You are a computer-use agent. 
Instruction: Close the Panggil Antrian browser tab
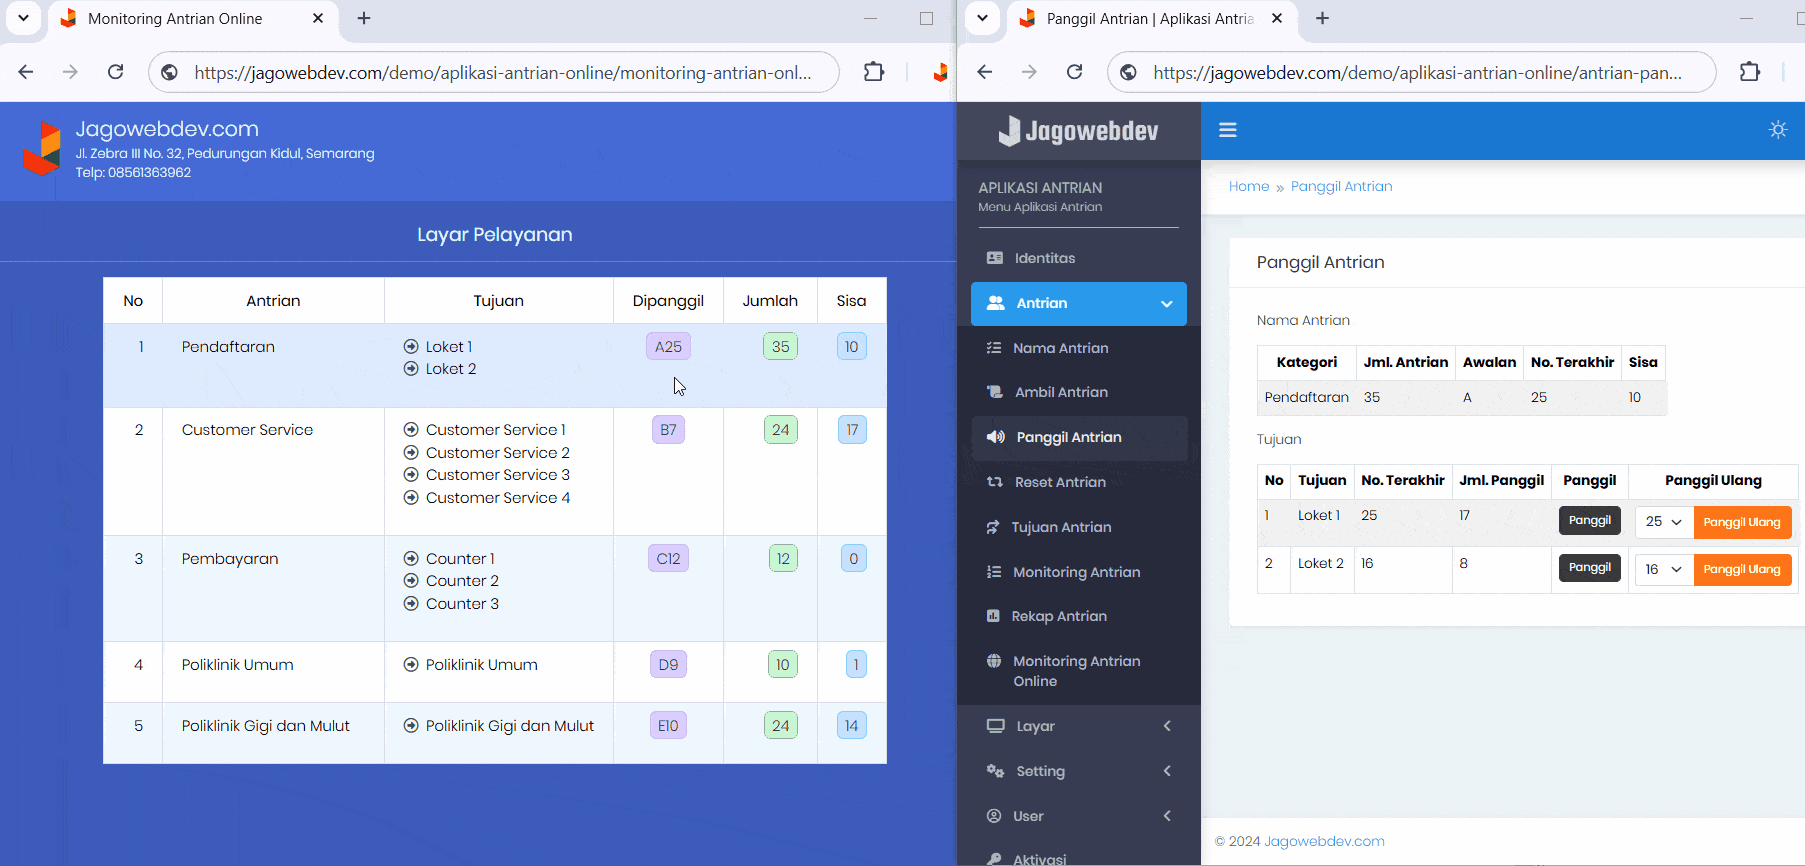tap(1277, 18)
